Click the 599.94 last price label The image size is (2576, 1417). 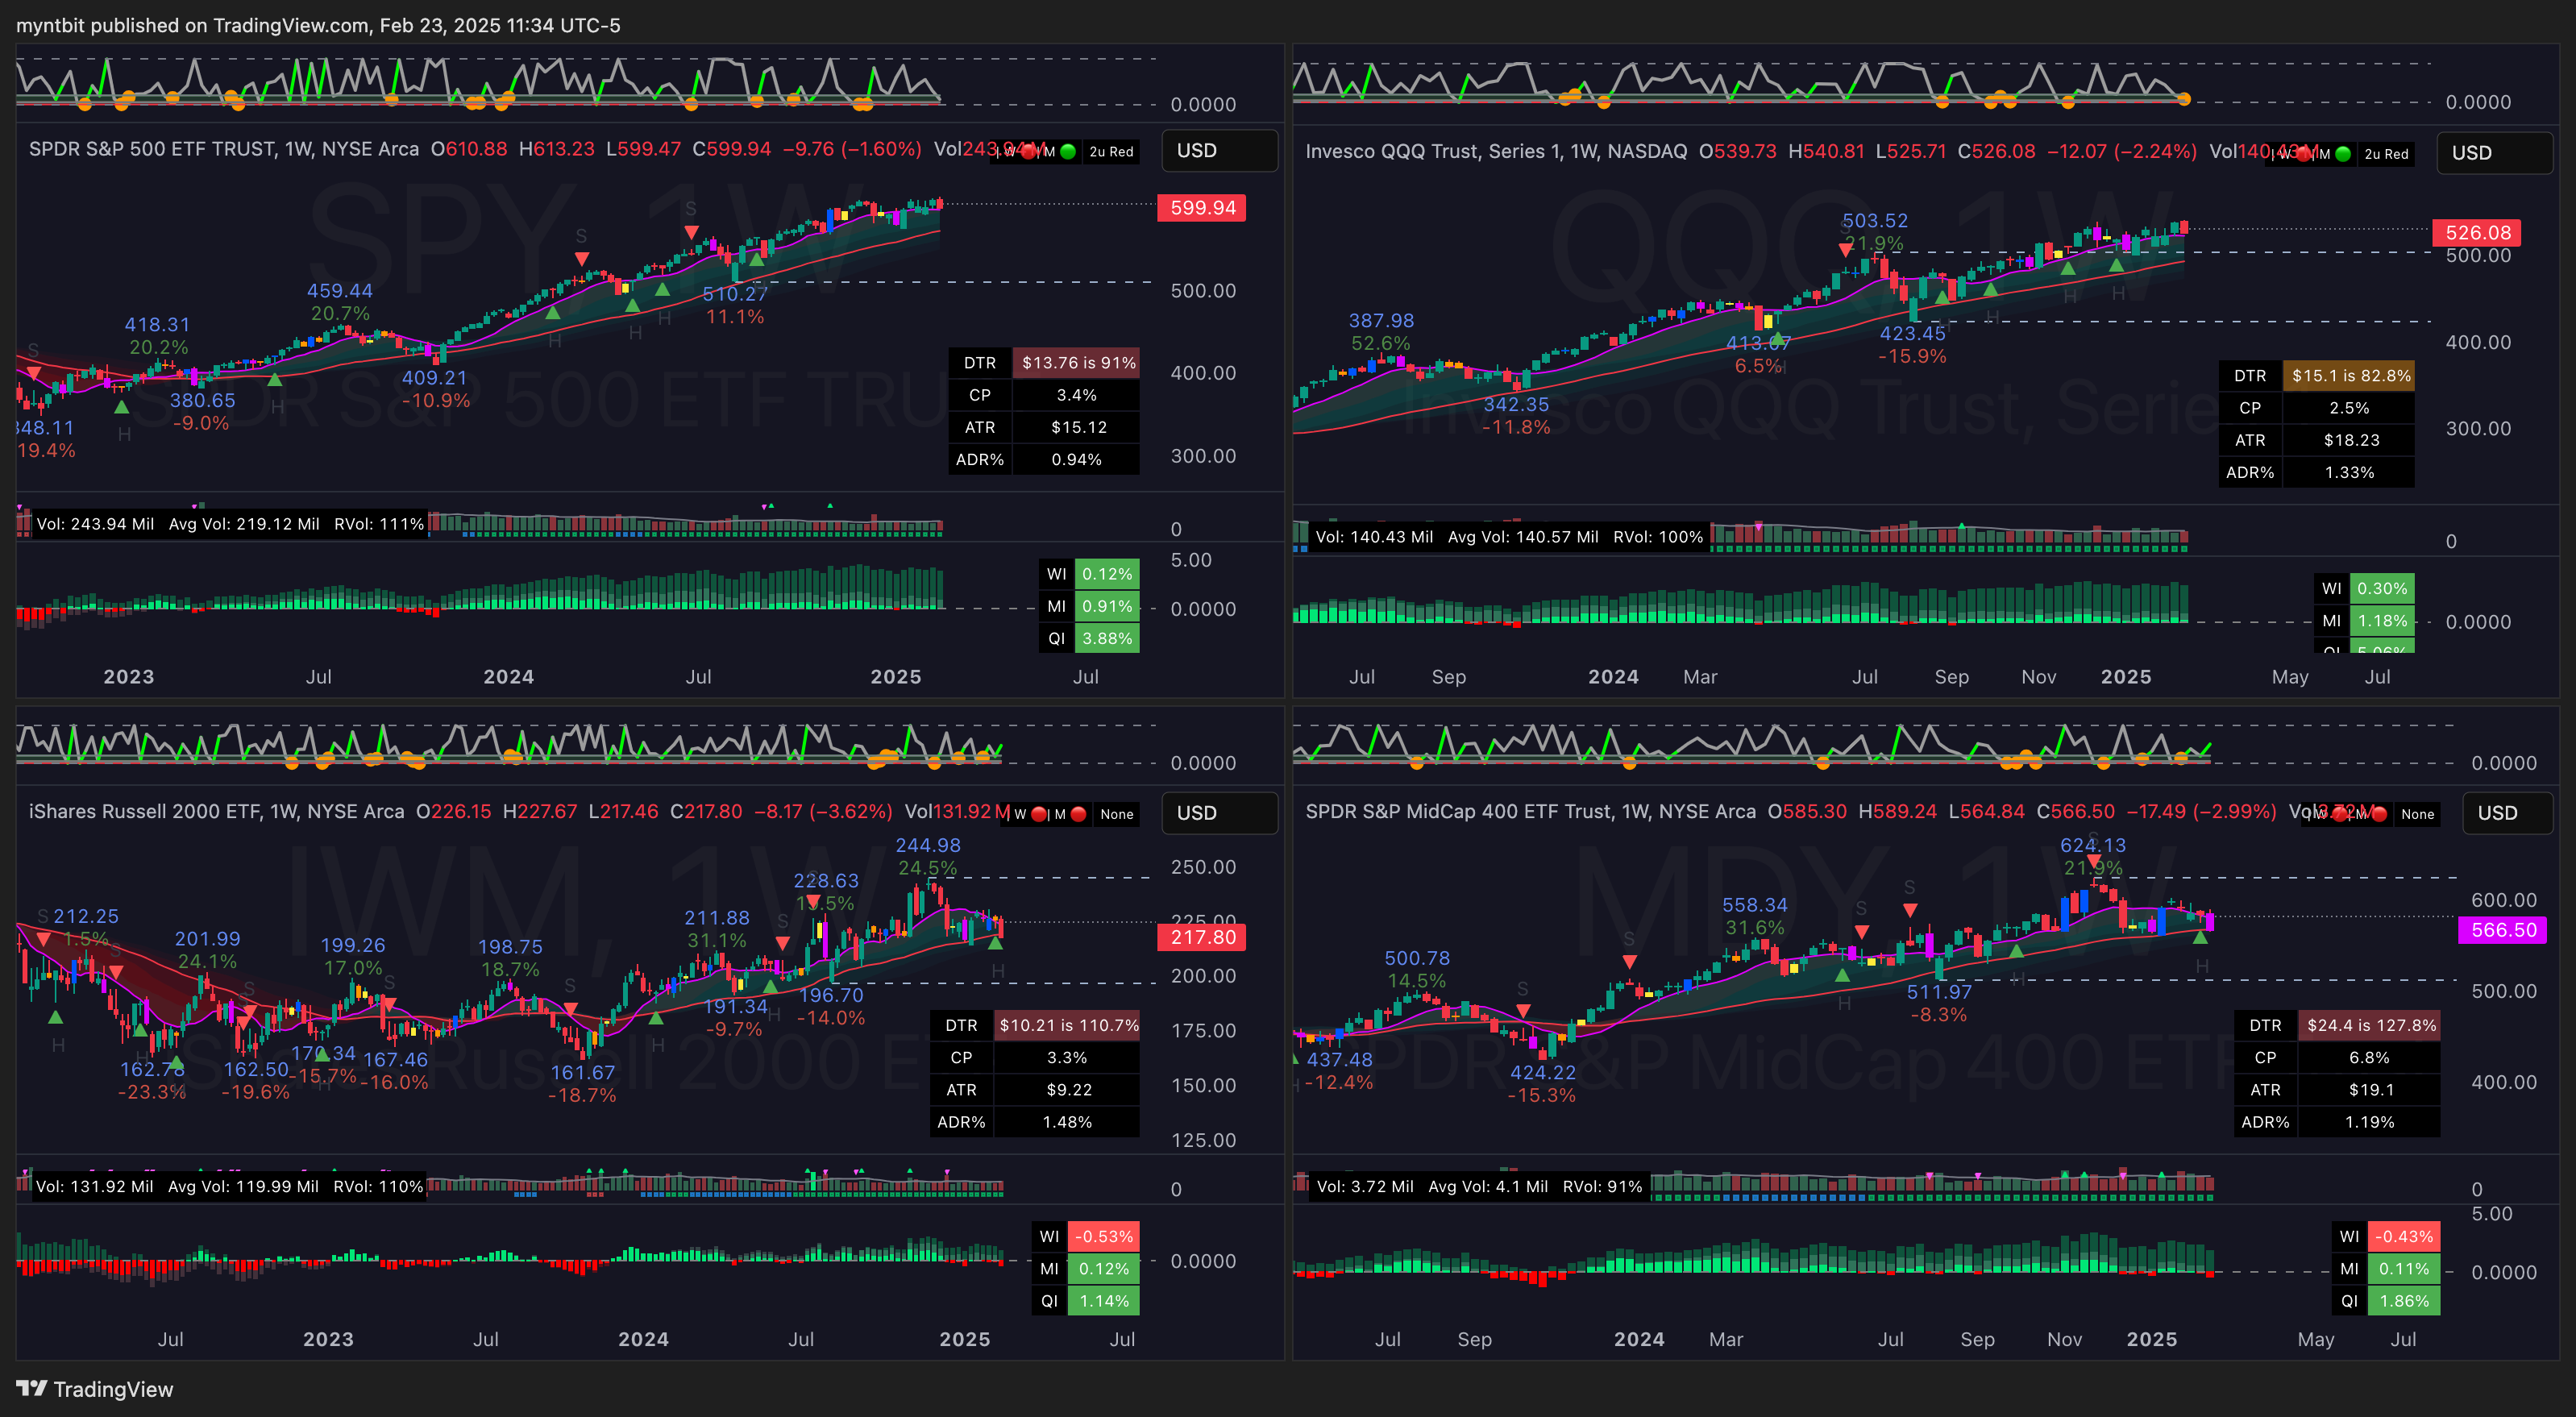1202,208
